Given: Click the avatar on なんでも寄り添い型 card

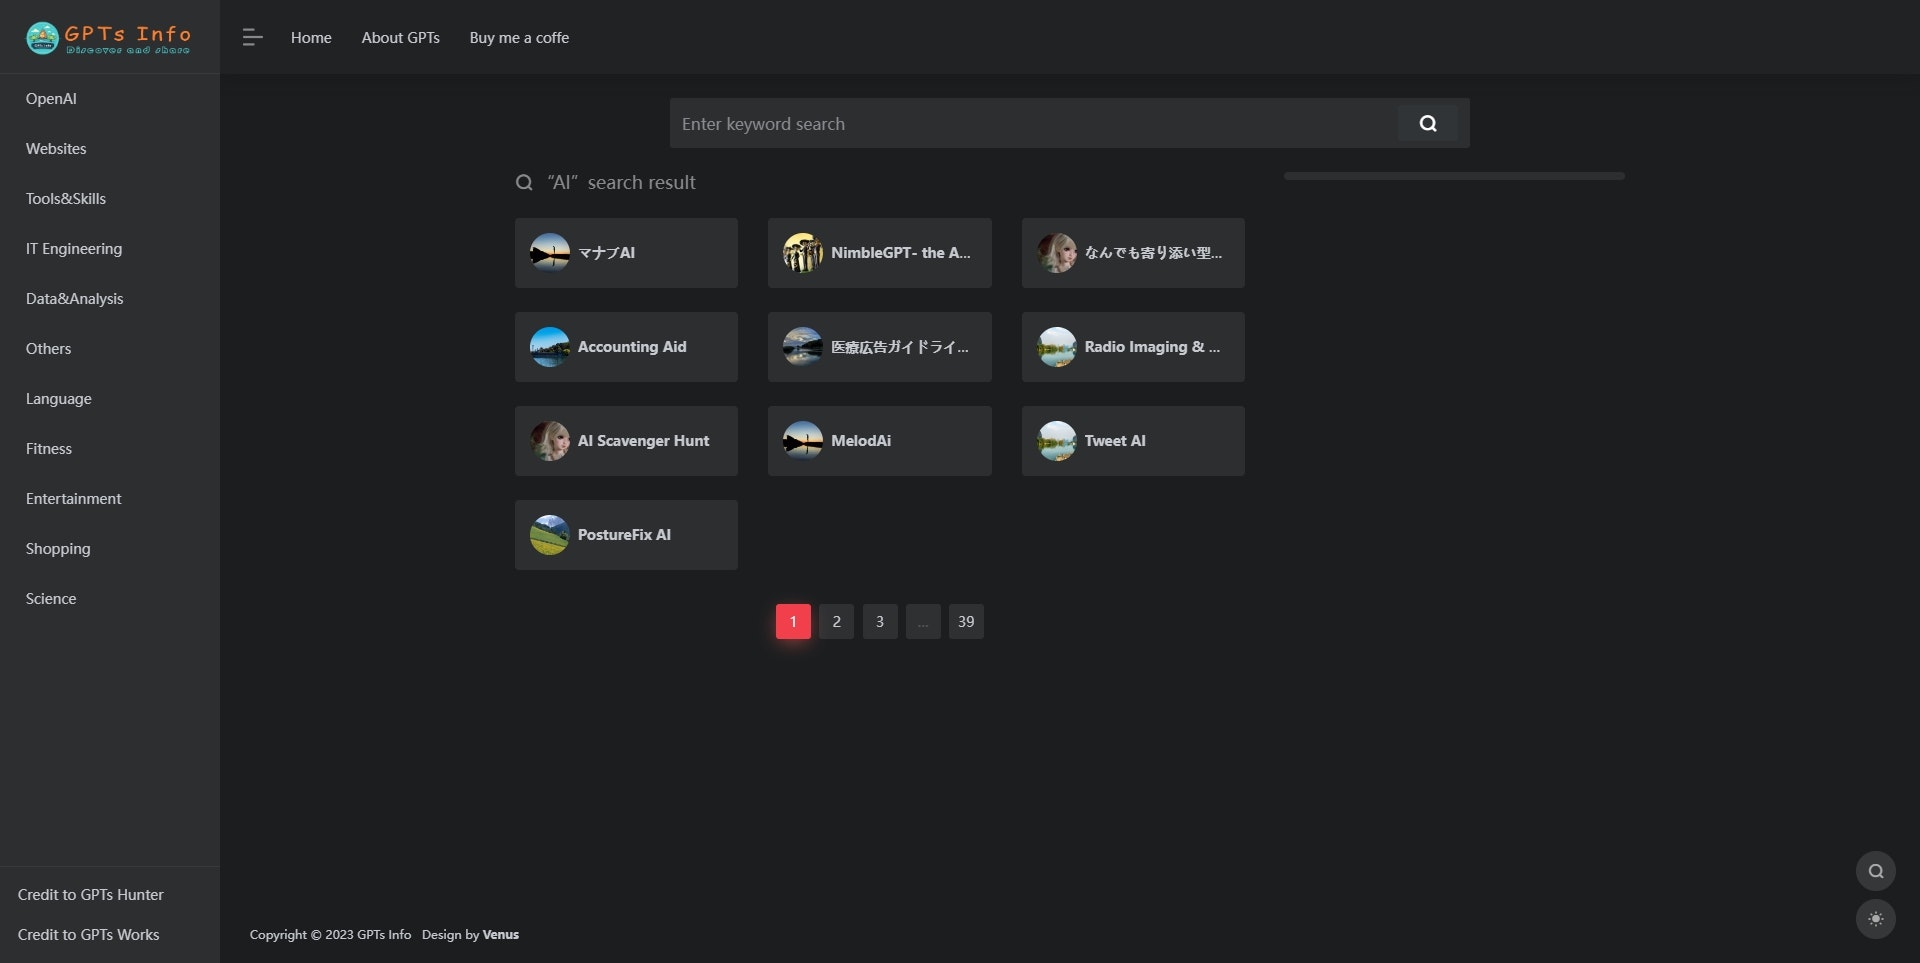Looking at the screenshot, I should click(x=1057, y=253).
